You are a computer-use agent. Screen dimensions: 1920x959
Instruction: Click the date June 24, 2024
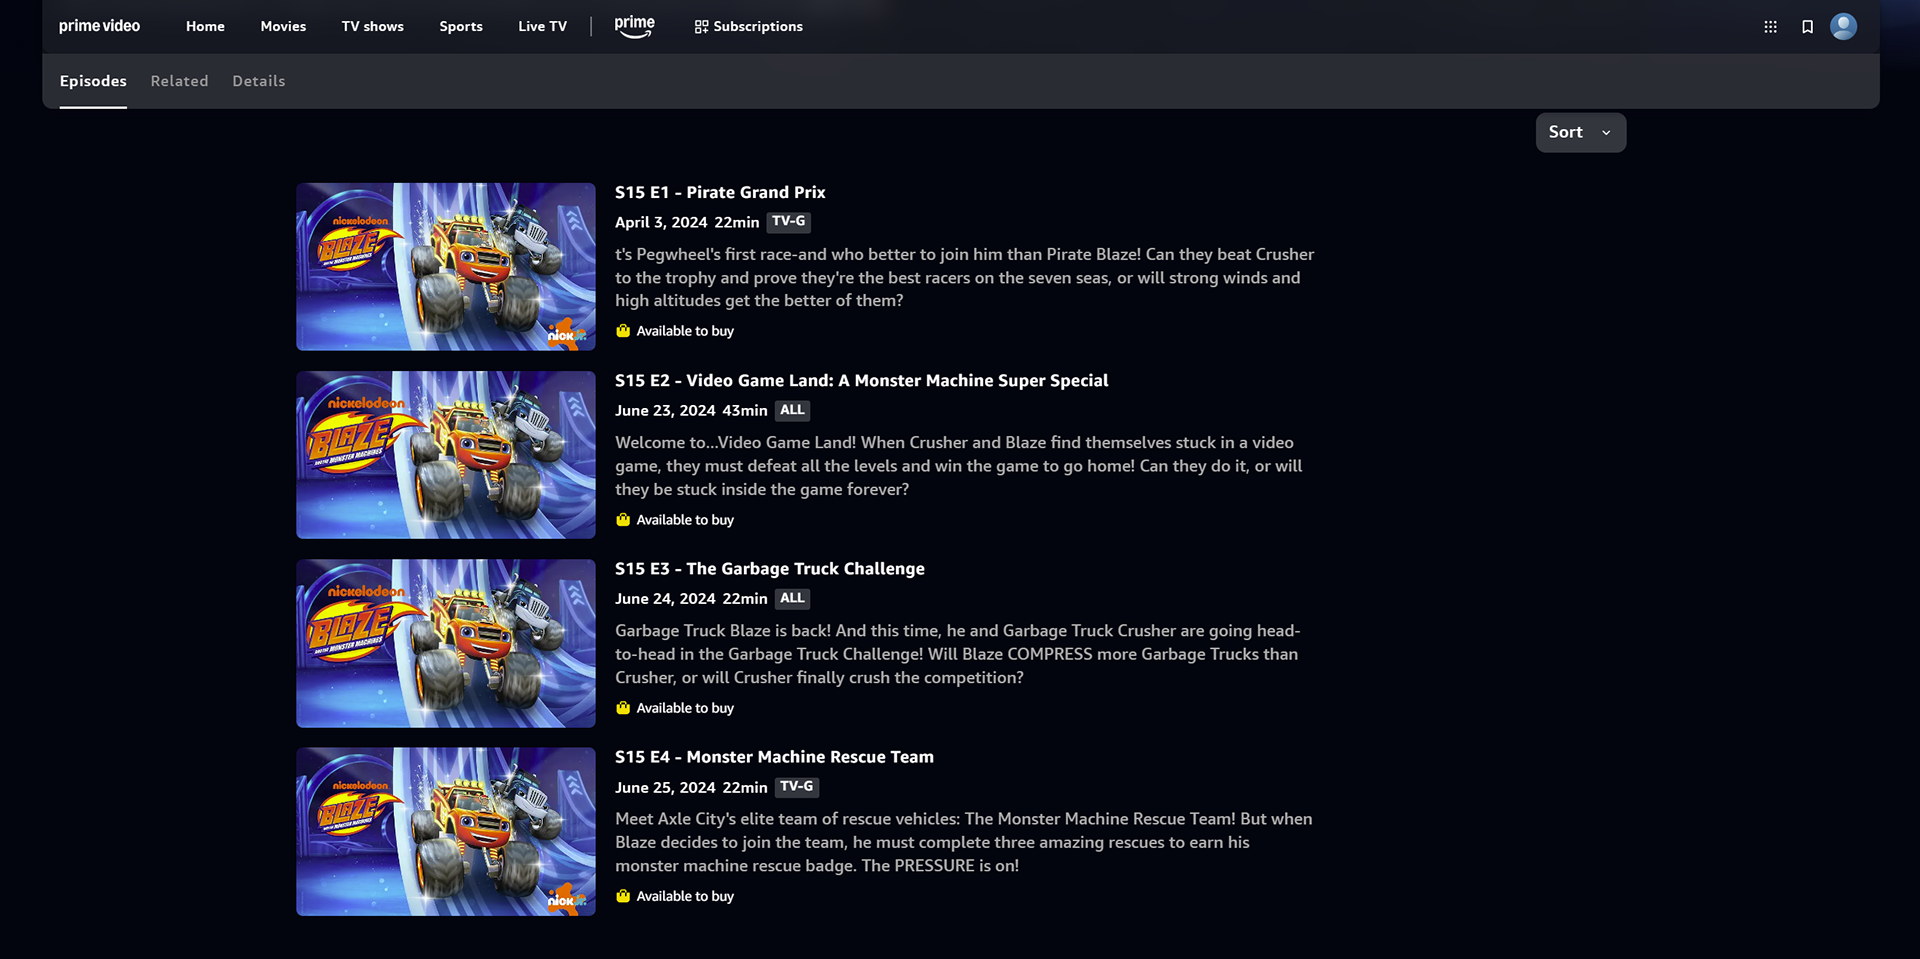tap(665, 598)
